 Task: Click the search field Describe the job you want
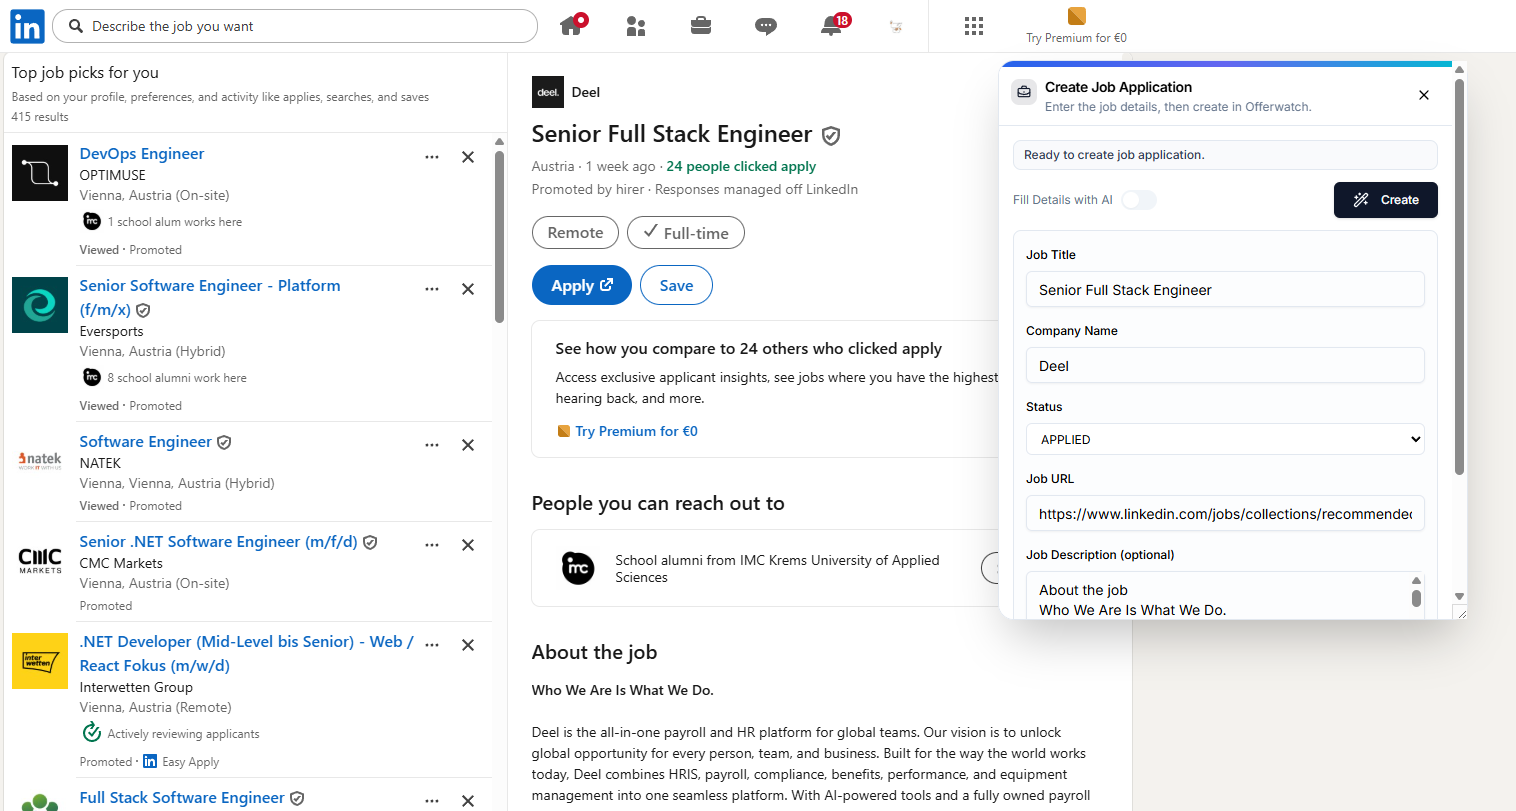[x=295, y=26]
